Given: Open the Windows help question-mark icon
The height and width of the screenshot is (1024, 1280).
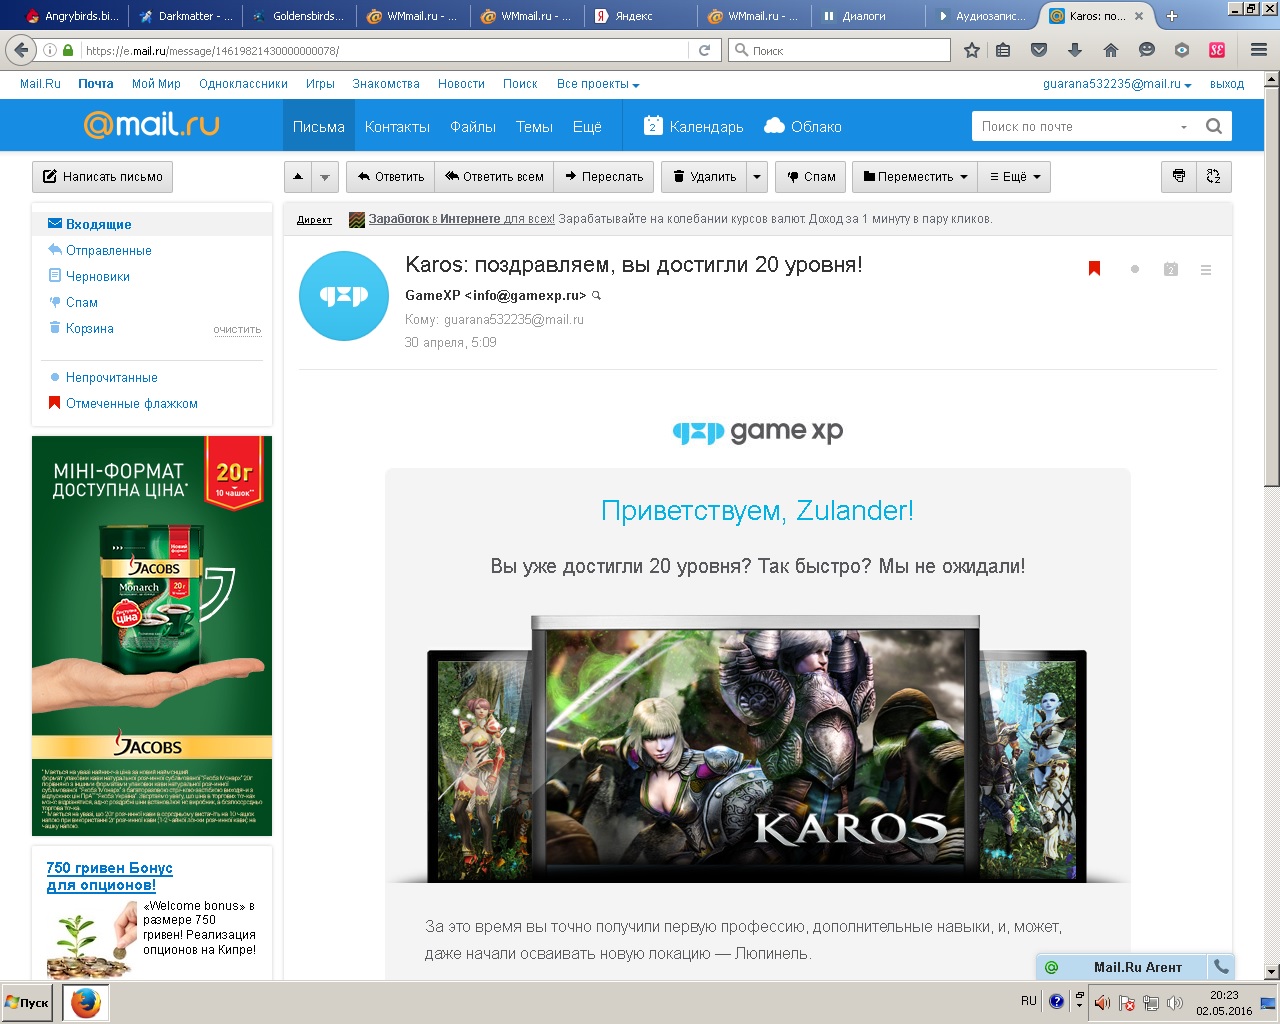Looking at the screenshot, I should [x=1056, y=1001].
